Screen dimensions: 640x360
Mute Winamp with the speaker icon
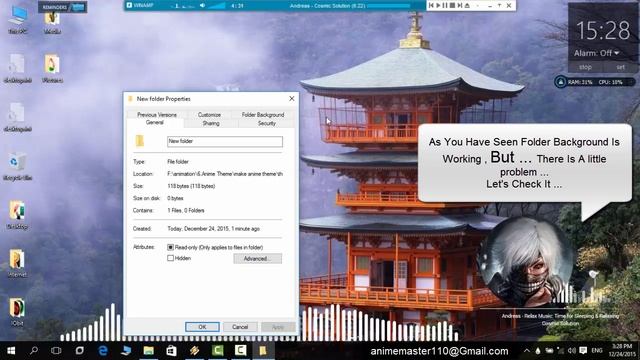click(202, 6)
